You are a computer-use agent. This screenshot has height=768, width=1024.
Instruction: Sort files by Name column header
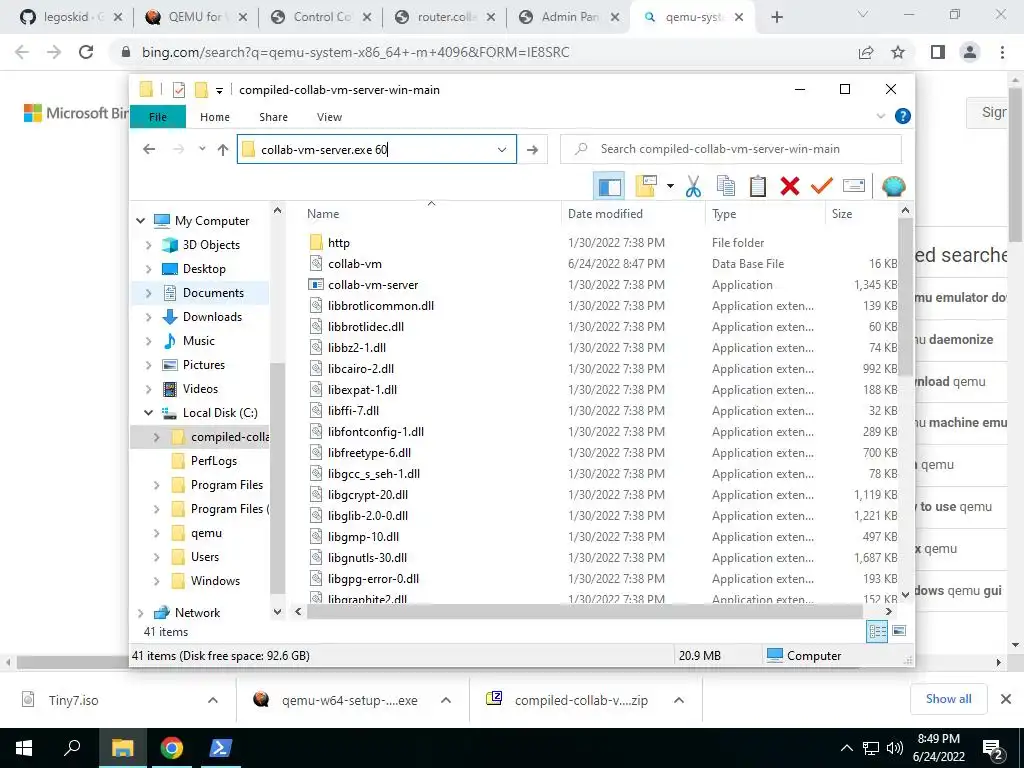(323, 214)
